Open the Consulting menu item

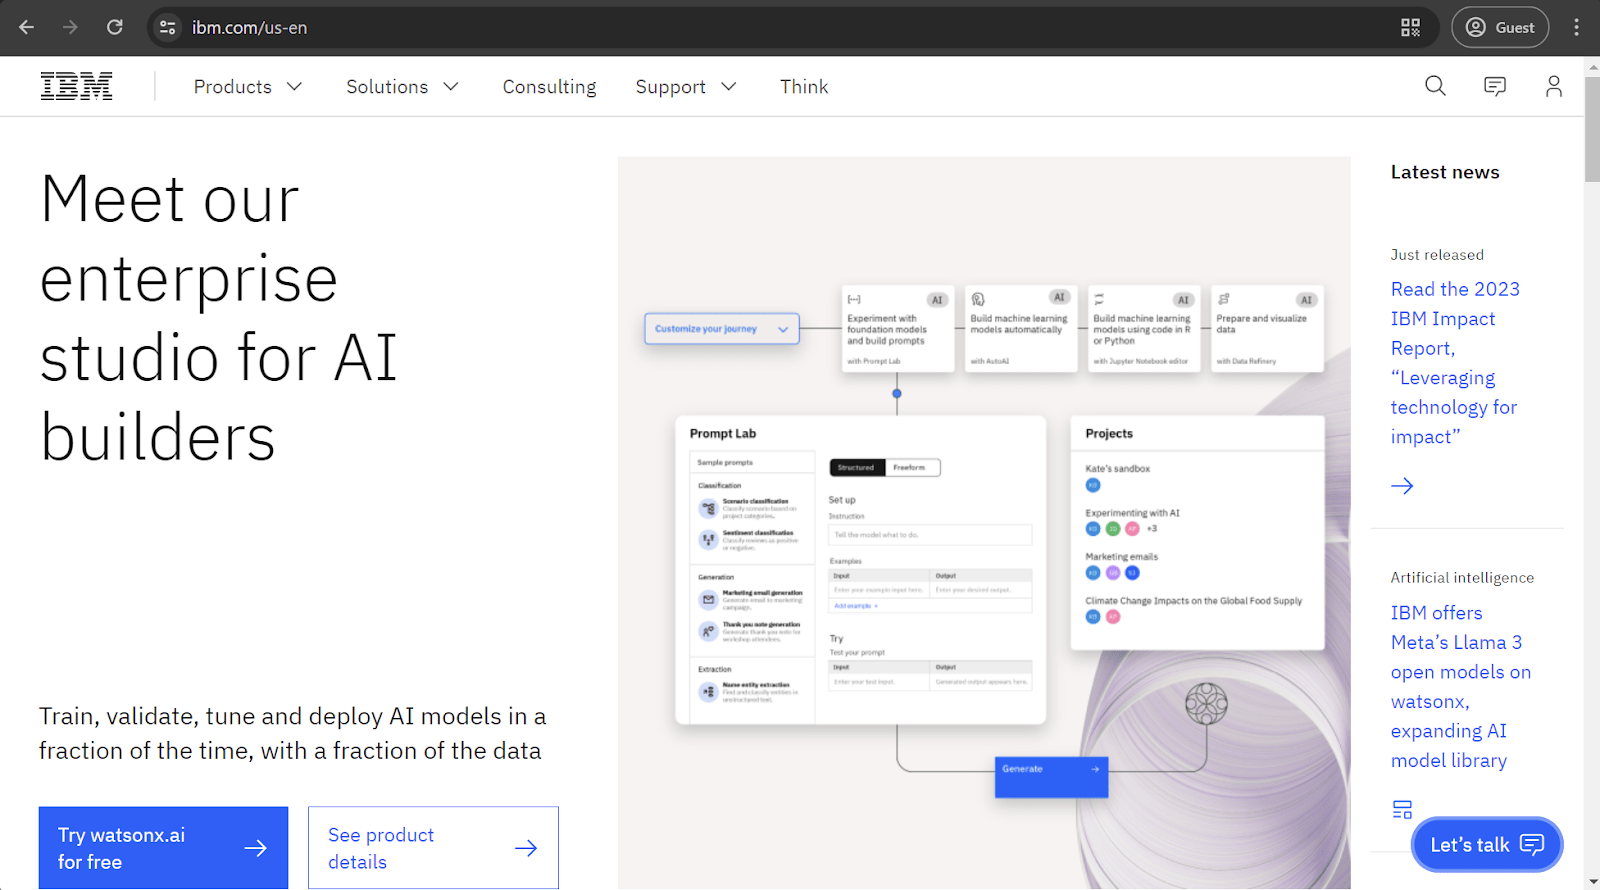pyautogui.click(x=549, y=87)
